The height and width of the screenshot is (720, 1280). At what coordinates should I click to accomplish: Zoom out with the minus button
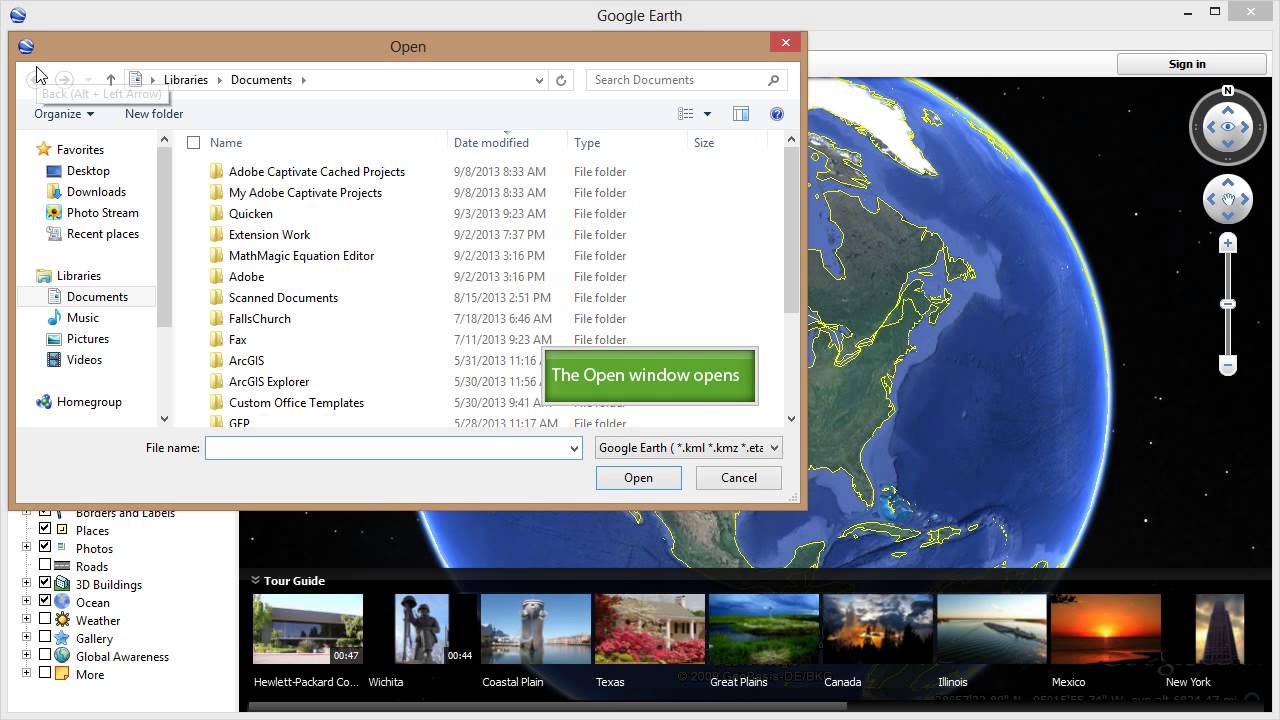[x=1228, y=365]
